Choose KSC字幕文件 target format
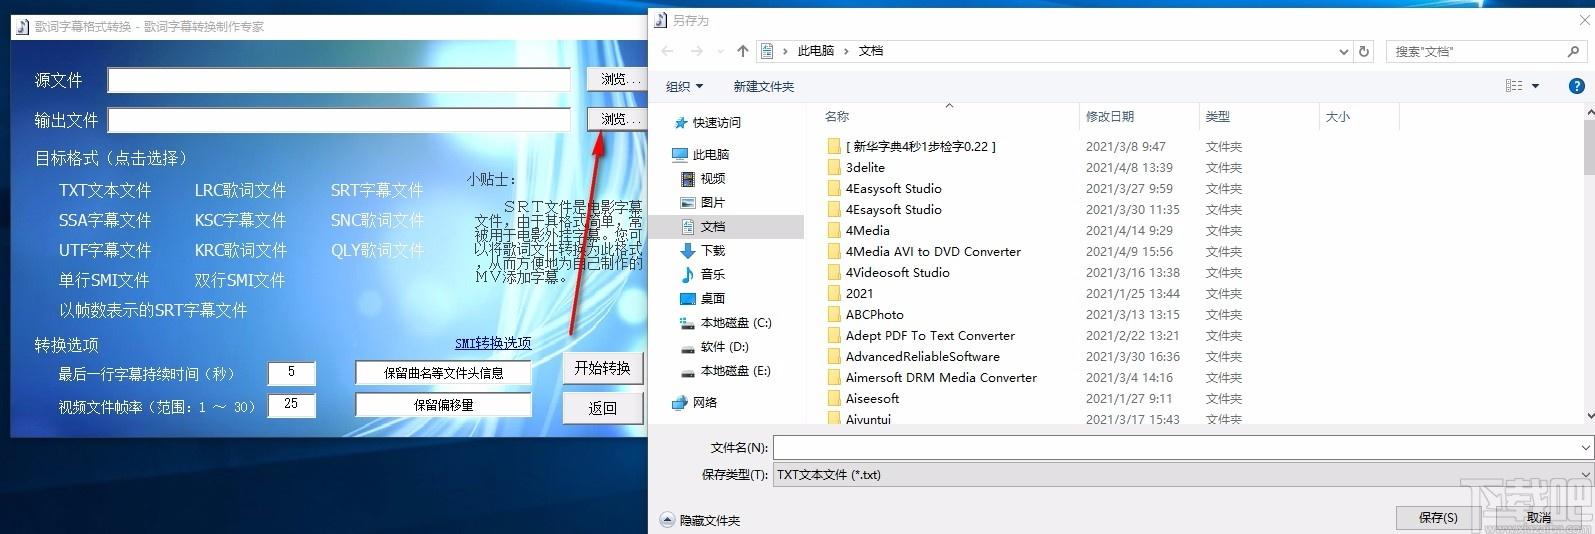 240,220
